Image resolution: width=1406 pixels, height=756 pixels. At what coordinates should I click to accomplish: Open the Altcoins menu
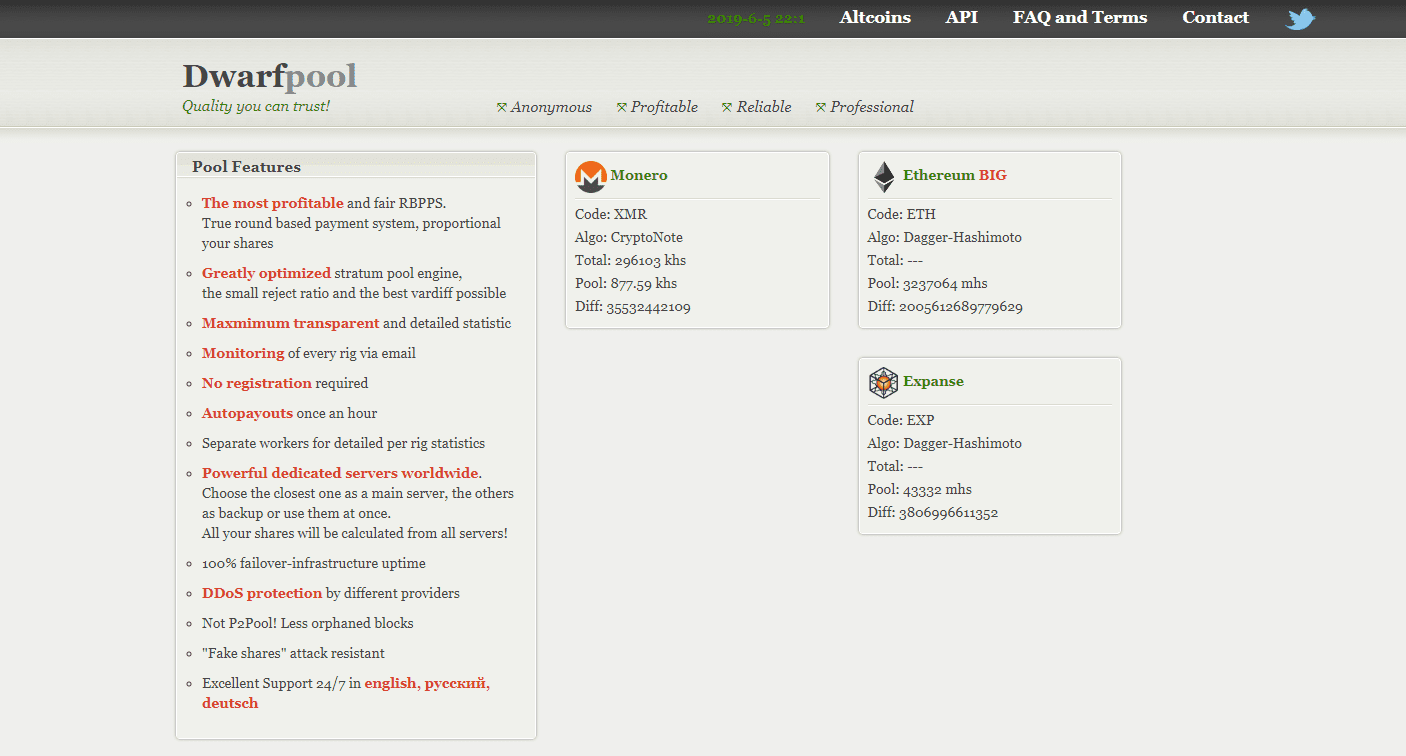[875, 18]
